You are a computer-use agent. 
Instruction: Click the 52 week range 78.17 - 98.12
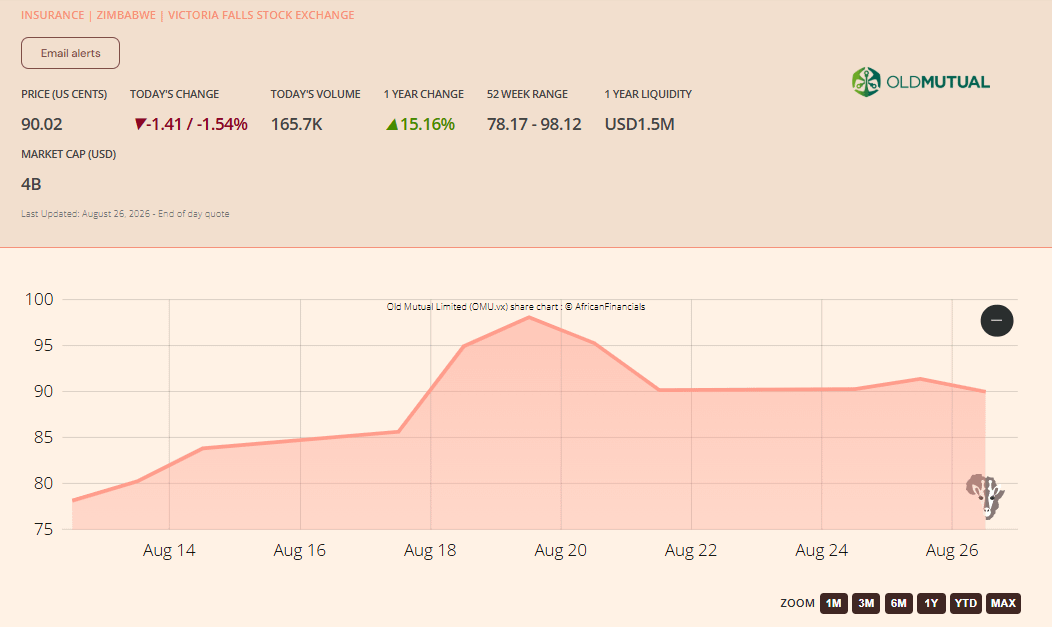(x=534, y=124)
